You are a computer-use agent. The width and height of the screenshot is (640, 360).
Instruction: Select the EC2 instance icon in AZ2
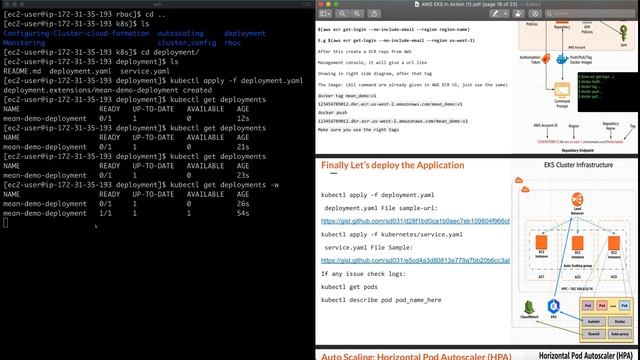click(577, 243)
